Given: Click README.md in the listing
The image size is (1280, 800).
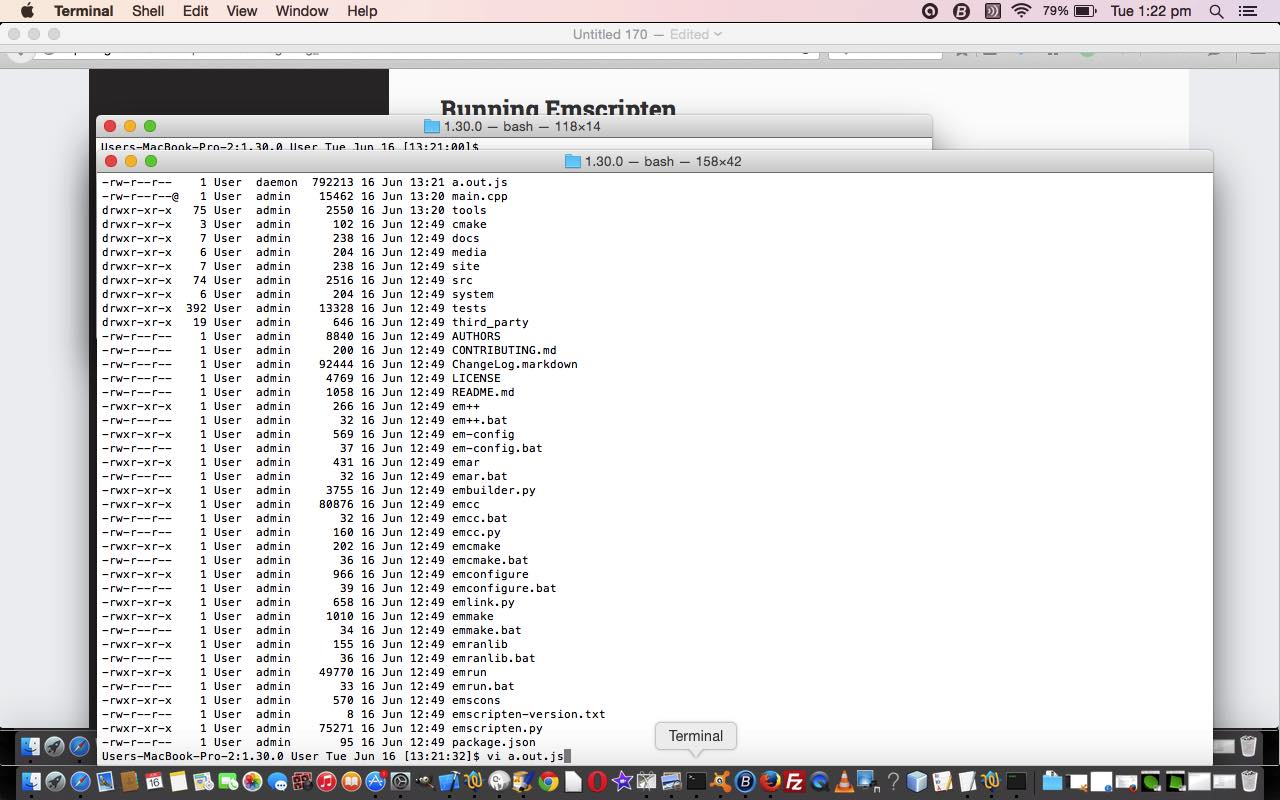Looking at the screenshot, I should pyautogui.click(x=483, y=392).
